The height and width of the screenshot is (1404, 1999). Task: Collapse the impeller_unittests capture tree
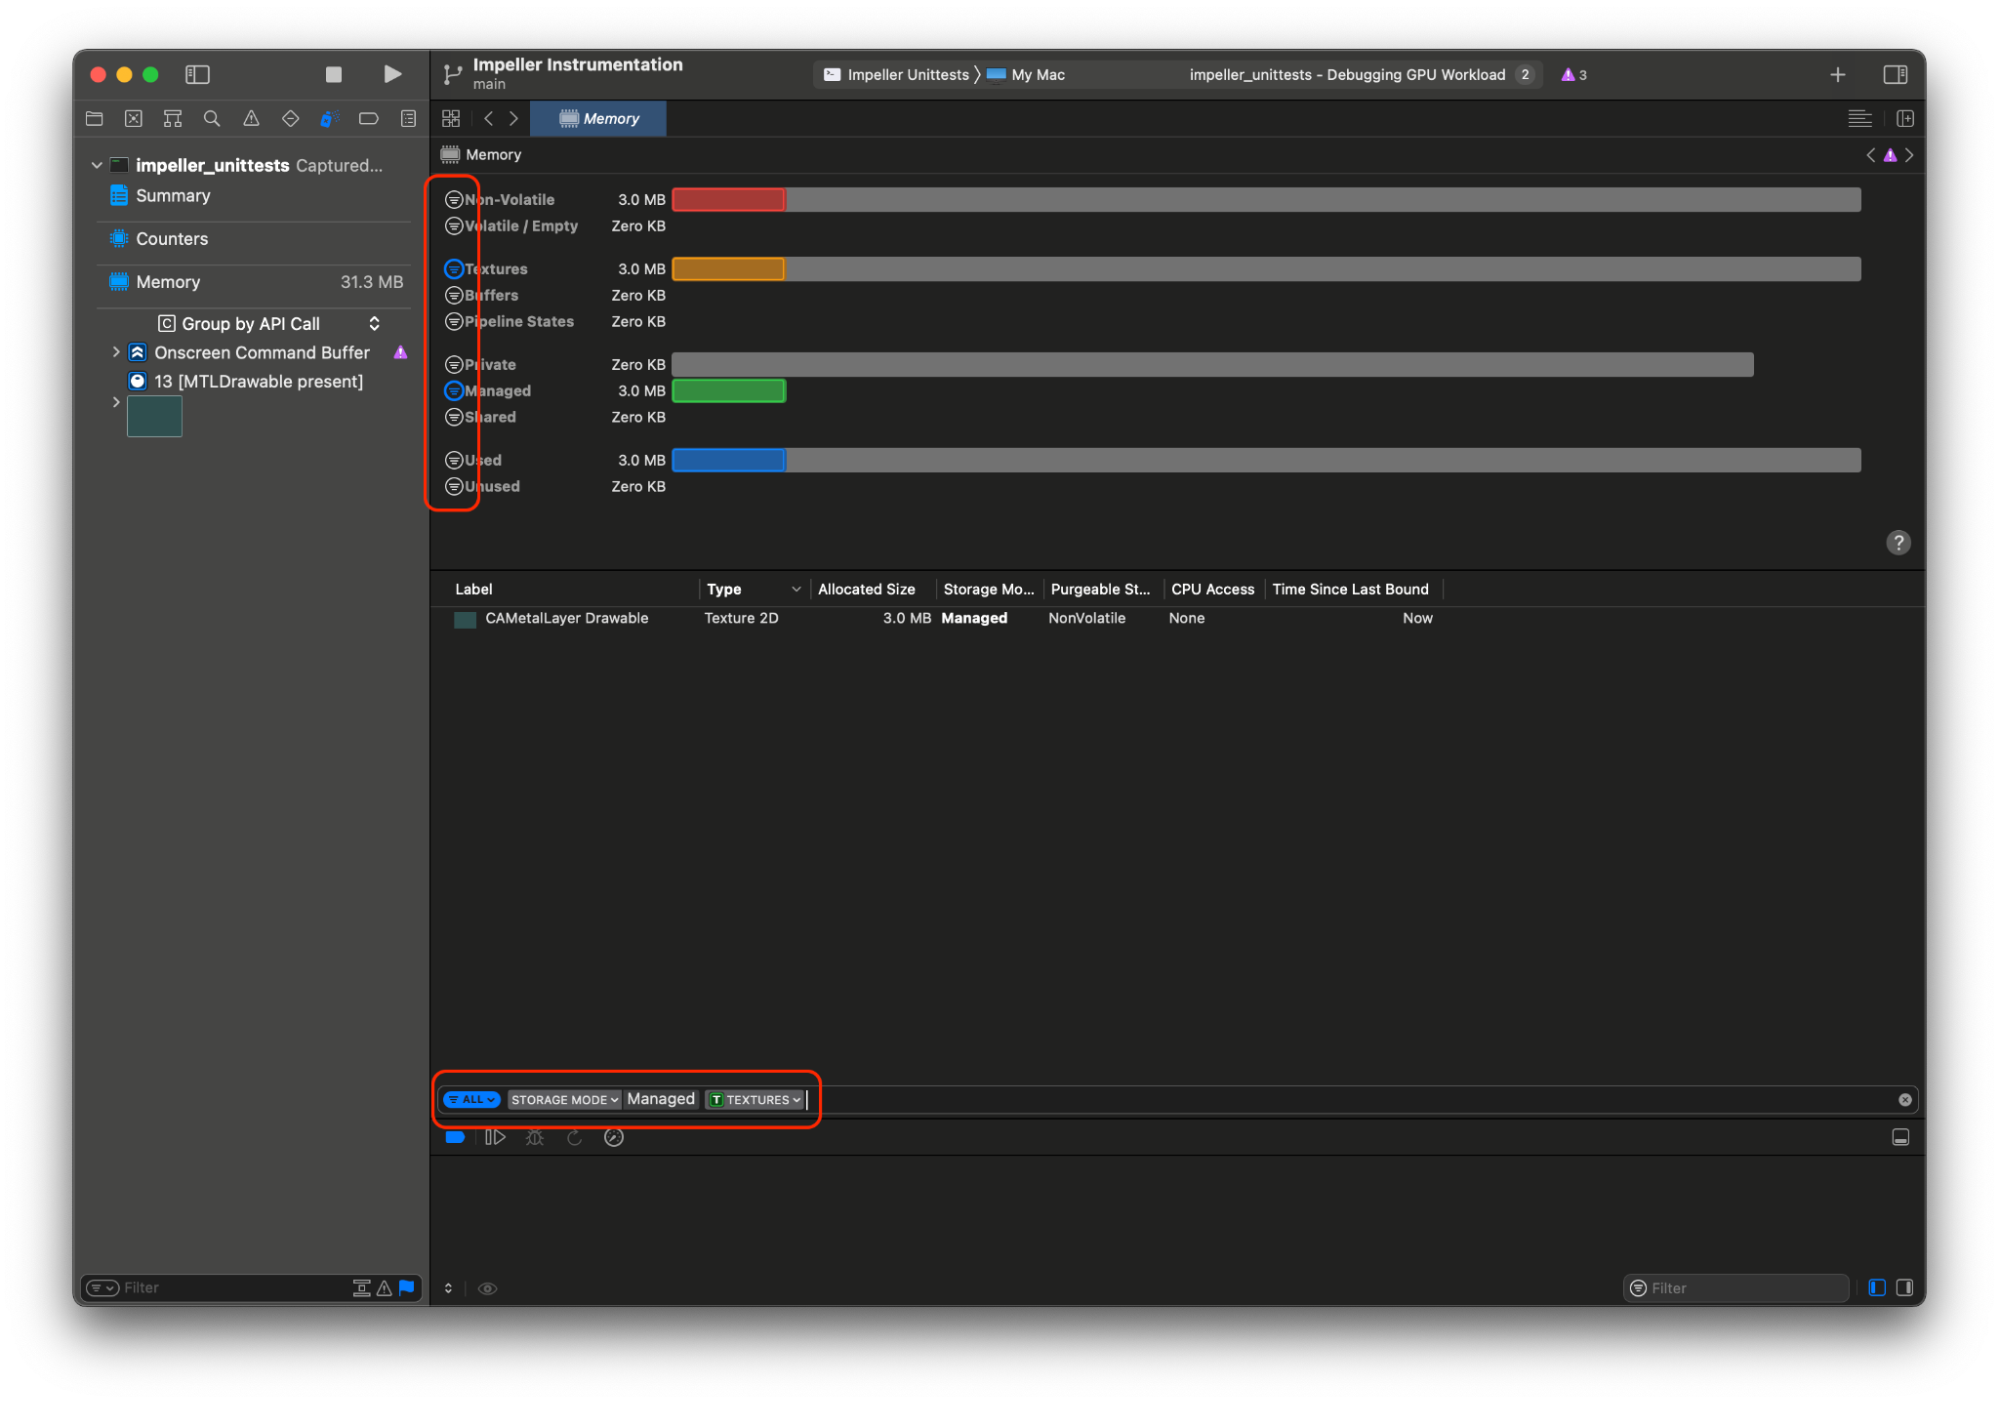tap(97, 165)
